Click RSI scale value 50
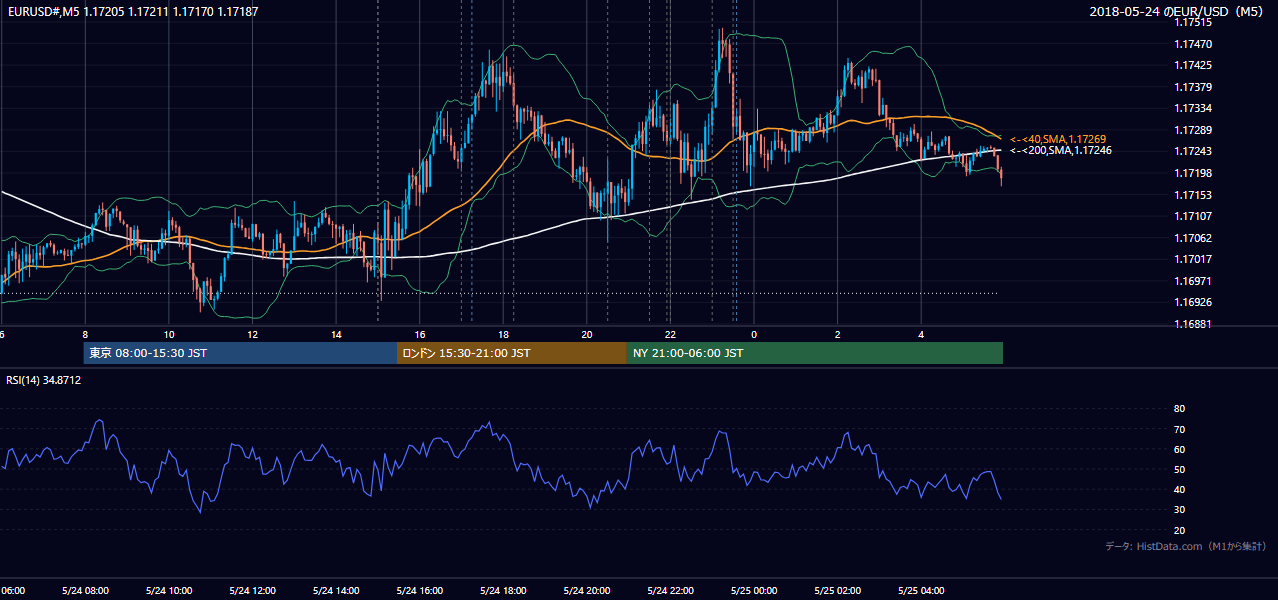This screenshot has height=600, width=1278. pos(1179,469)
